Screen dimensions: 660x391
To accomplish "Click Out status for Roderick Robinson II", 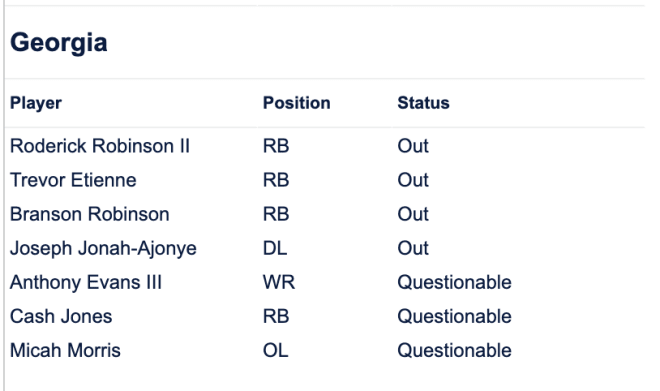I will [413, 146].
